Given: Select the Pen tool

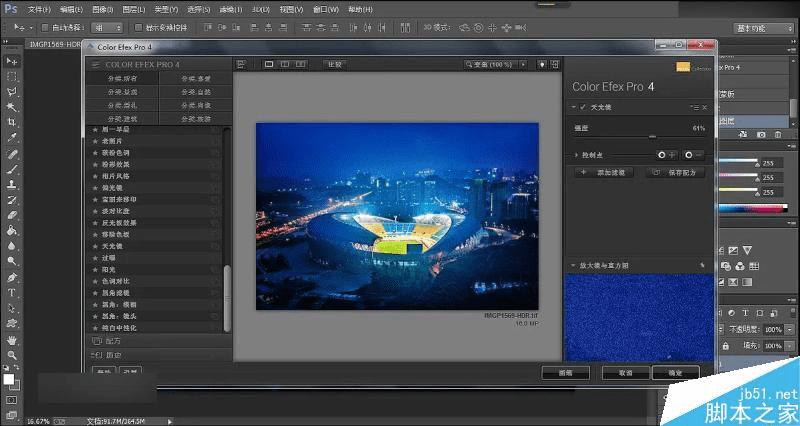Looking at the screenshot, I should point(12,278).
